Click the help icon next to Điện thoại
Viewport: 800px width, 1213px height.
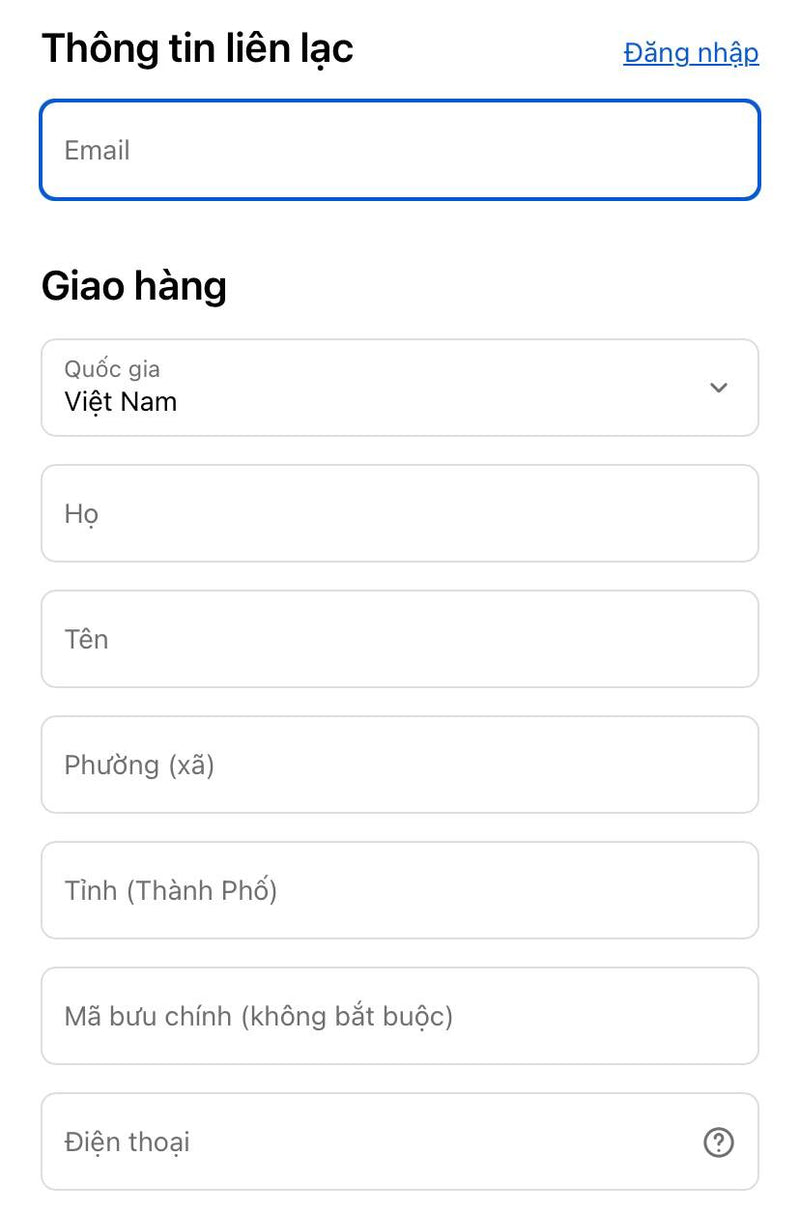(719, 1143)
